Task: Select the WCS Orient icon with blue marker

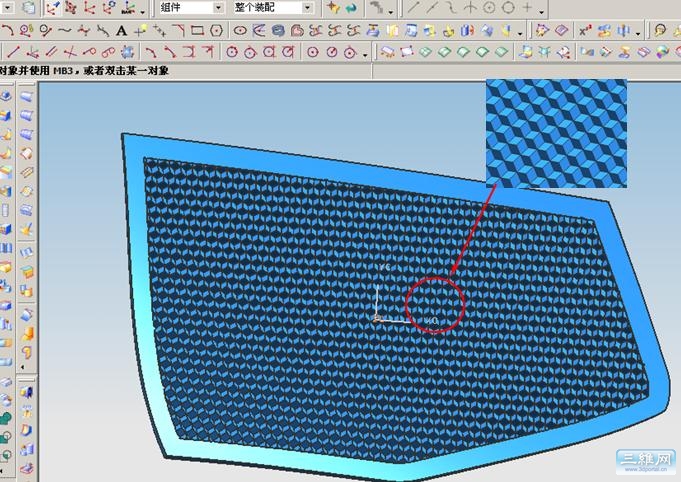Action: click(x=52, y=8)
